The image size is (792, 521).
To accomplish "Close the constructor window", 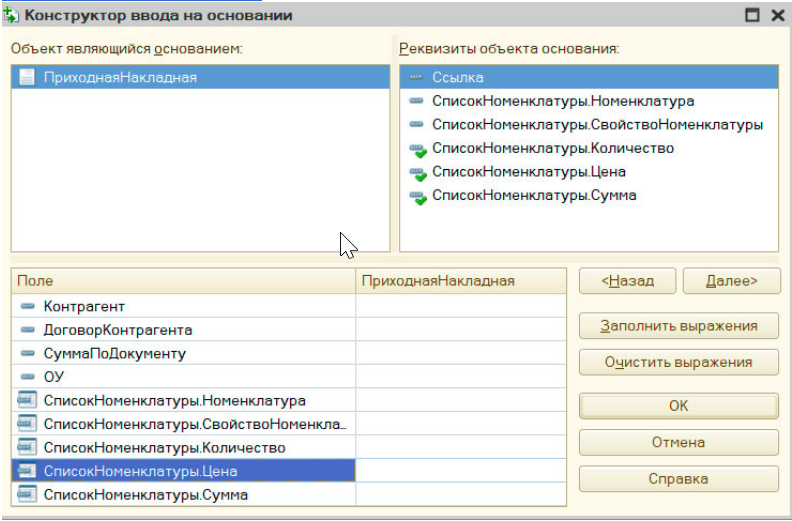I will coord(778,15).
